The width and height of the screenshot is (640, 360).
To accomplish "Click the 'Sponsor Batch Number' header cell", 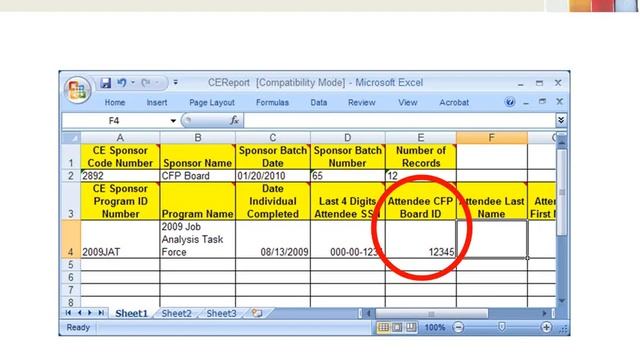I will click(x=347, y=157).
